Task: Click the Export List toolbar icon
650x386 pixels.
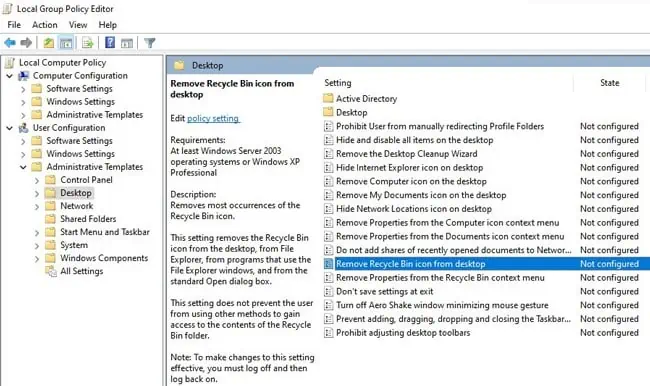Action: click(87, 42)
